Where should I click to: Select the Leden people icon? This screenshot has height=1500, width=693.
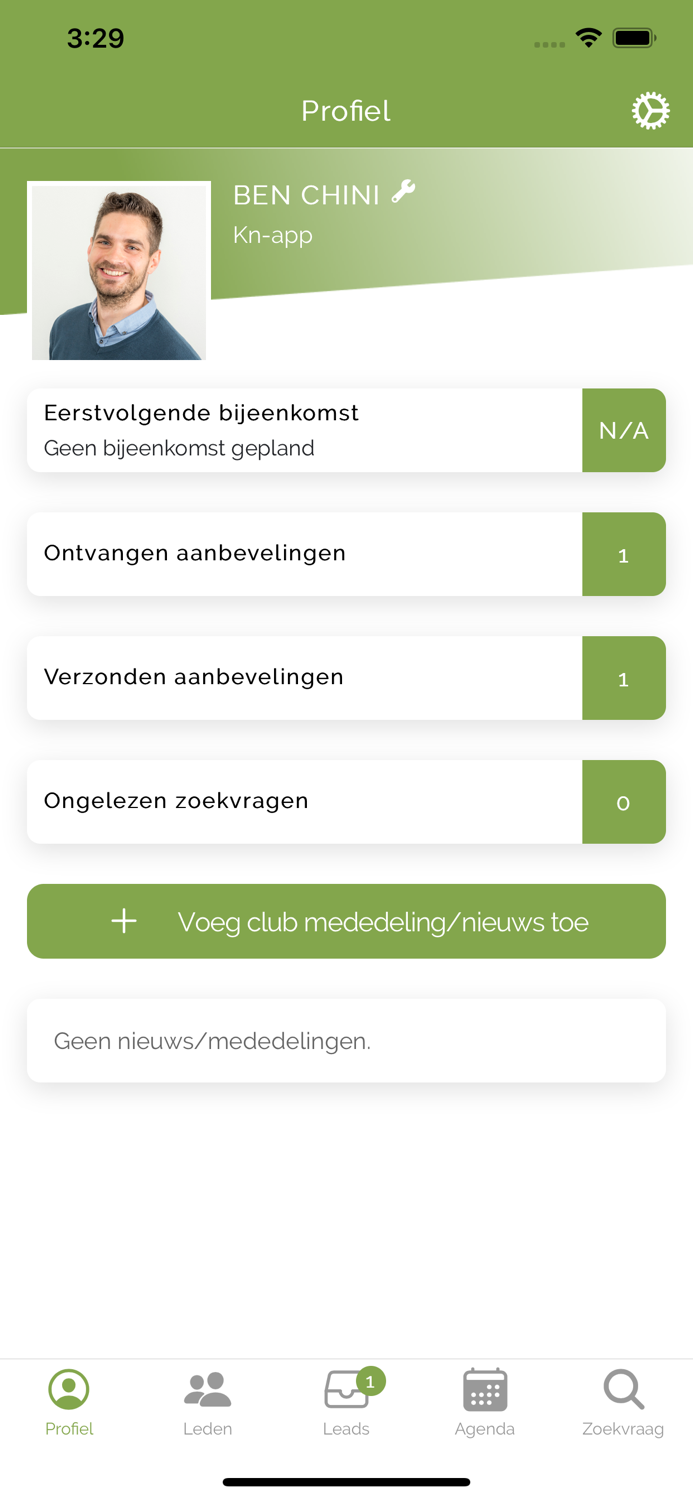(x=207, y=1390)
